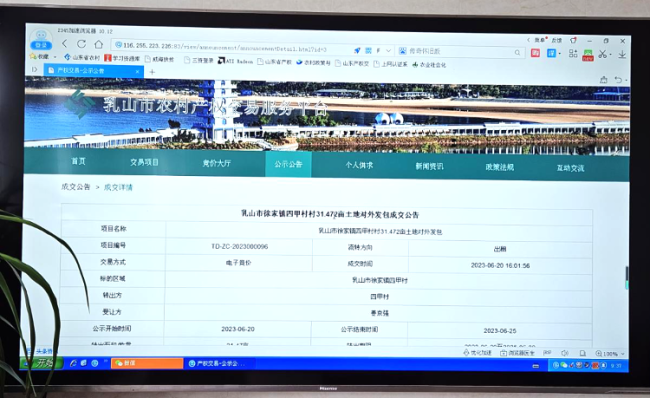This screenshot has width=650, height=398.
Task: Switch to the orange 微信 taskbar item
Action: (x=147, y=363)
